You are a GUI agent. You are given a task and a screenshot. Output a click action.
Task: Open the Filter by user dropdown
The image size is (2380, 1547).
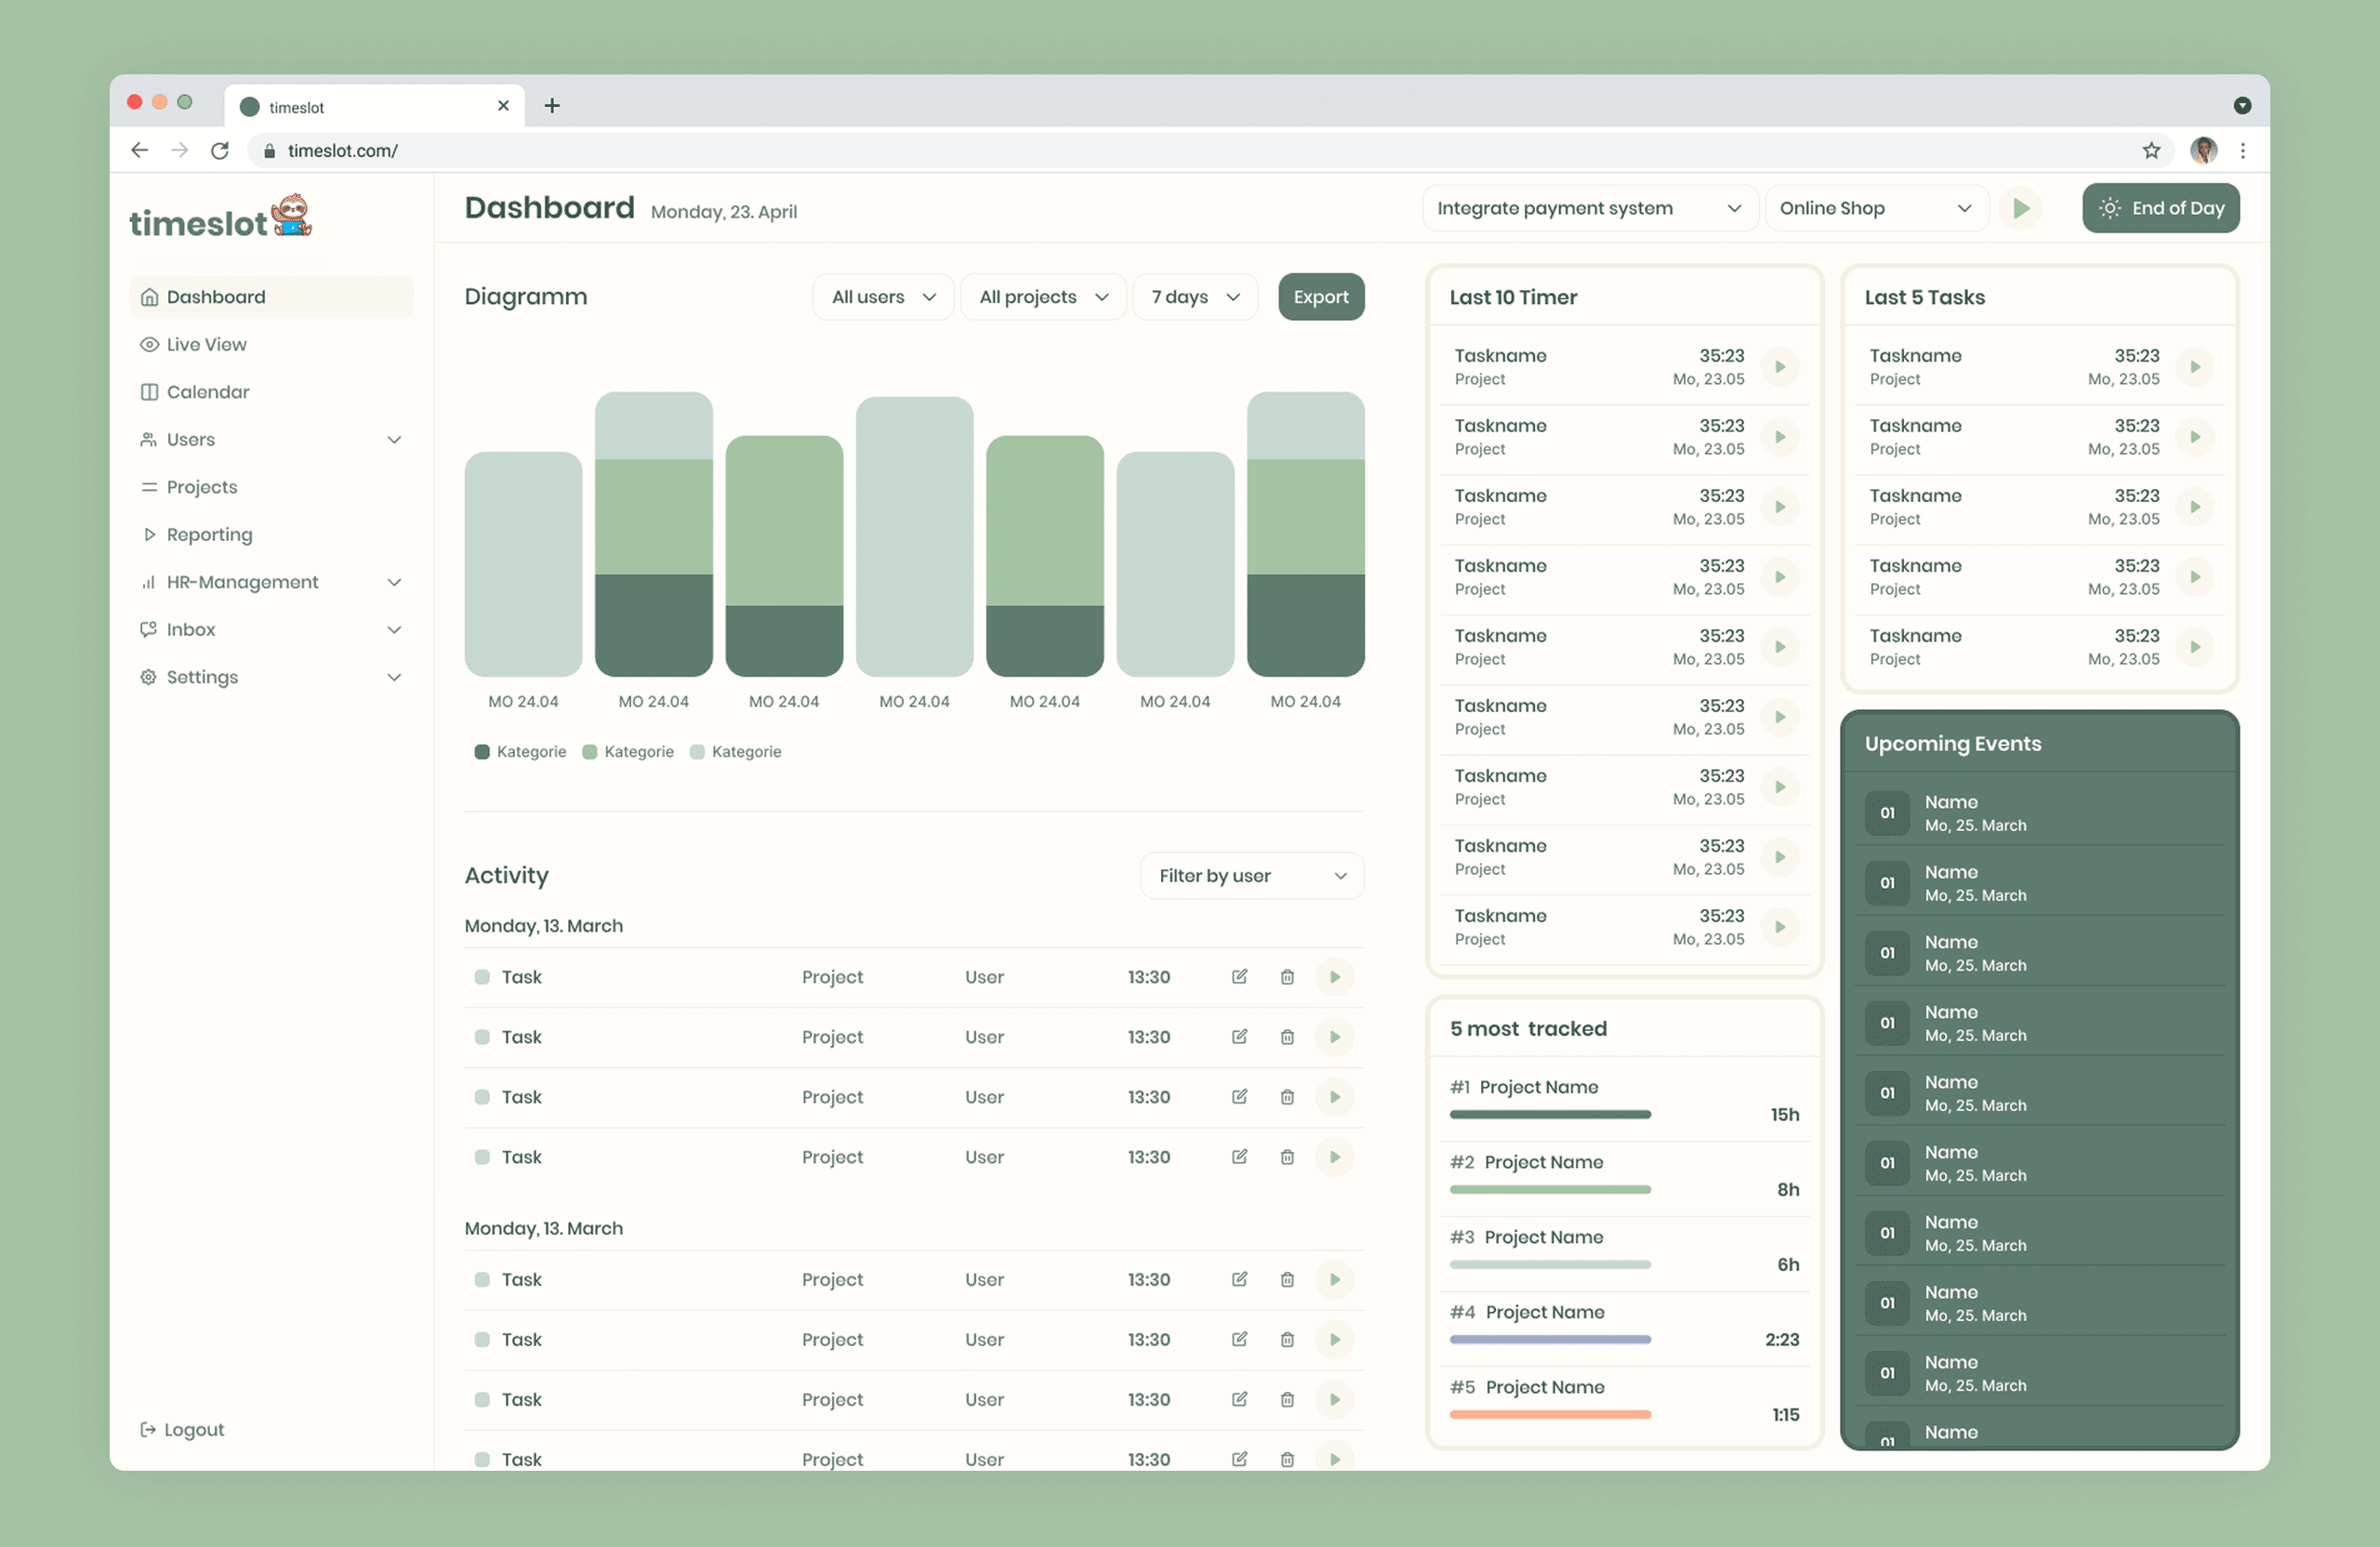pyautogui.click(x=1252, y=875)
